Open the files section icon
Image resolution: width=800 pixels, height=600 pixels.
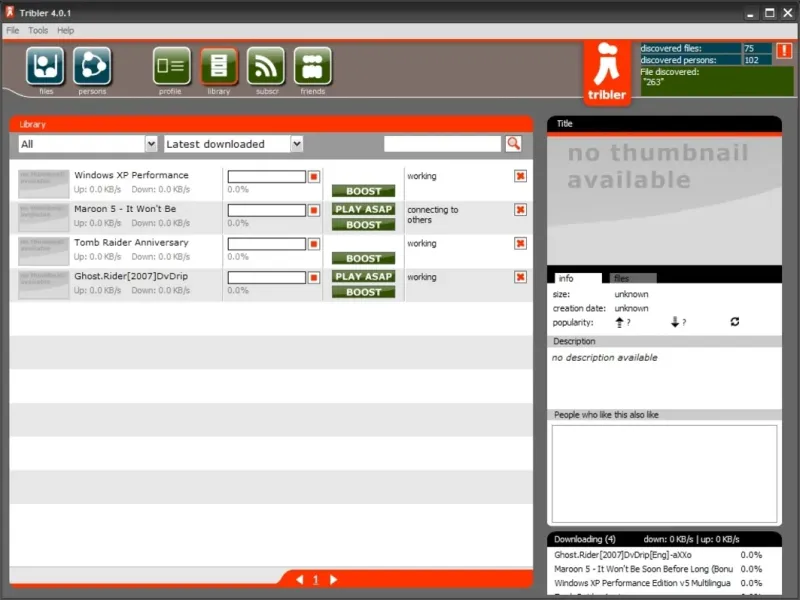pyautogui.click(x=45, y=66)
